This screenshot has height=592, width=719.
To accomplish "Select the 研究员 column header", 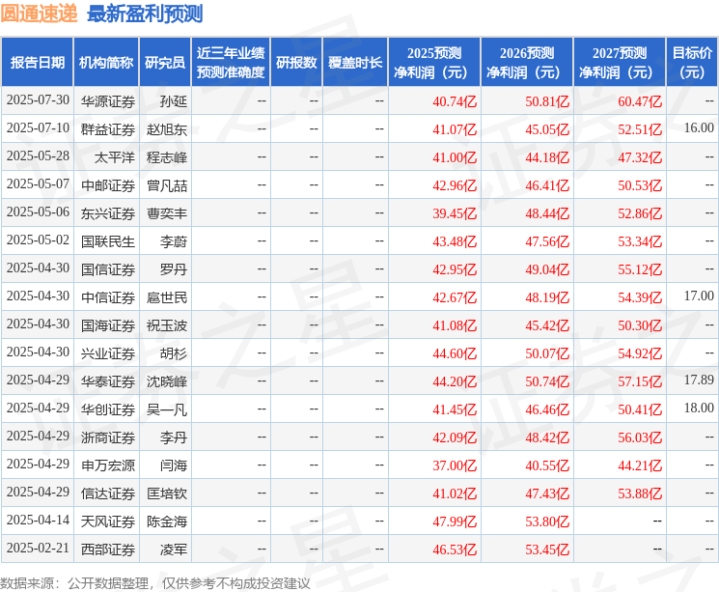I will (165, 62).
